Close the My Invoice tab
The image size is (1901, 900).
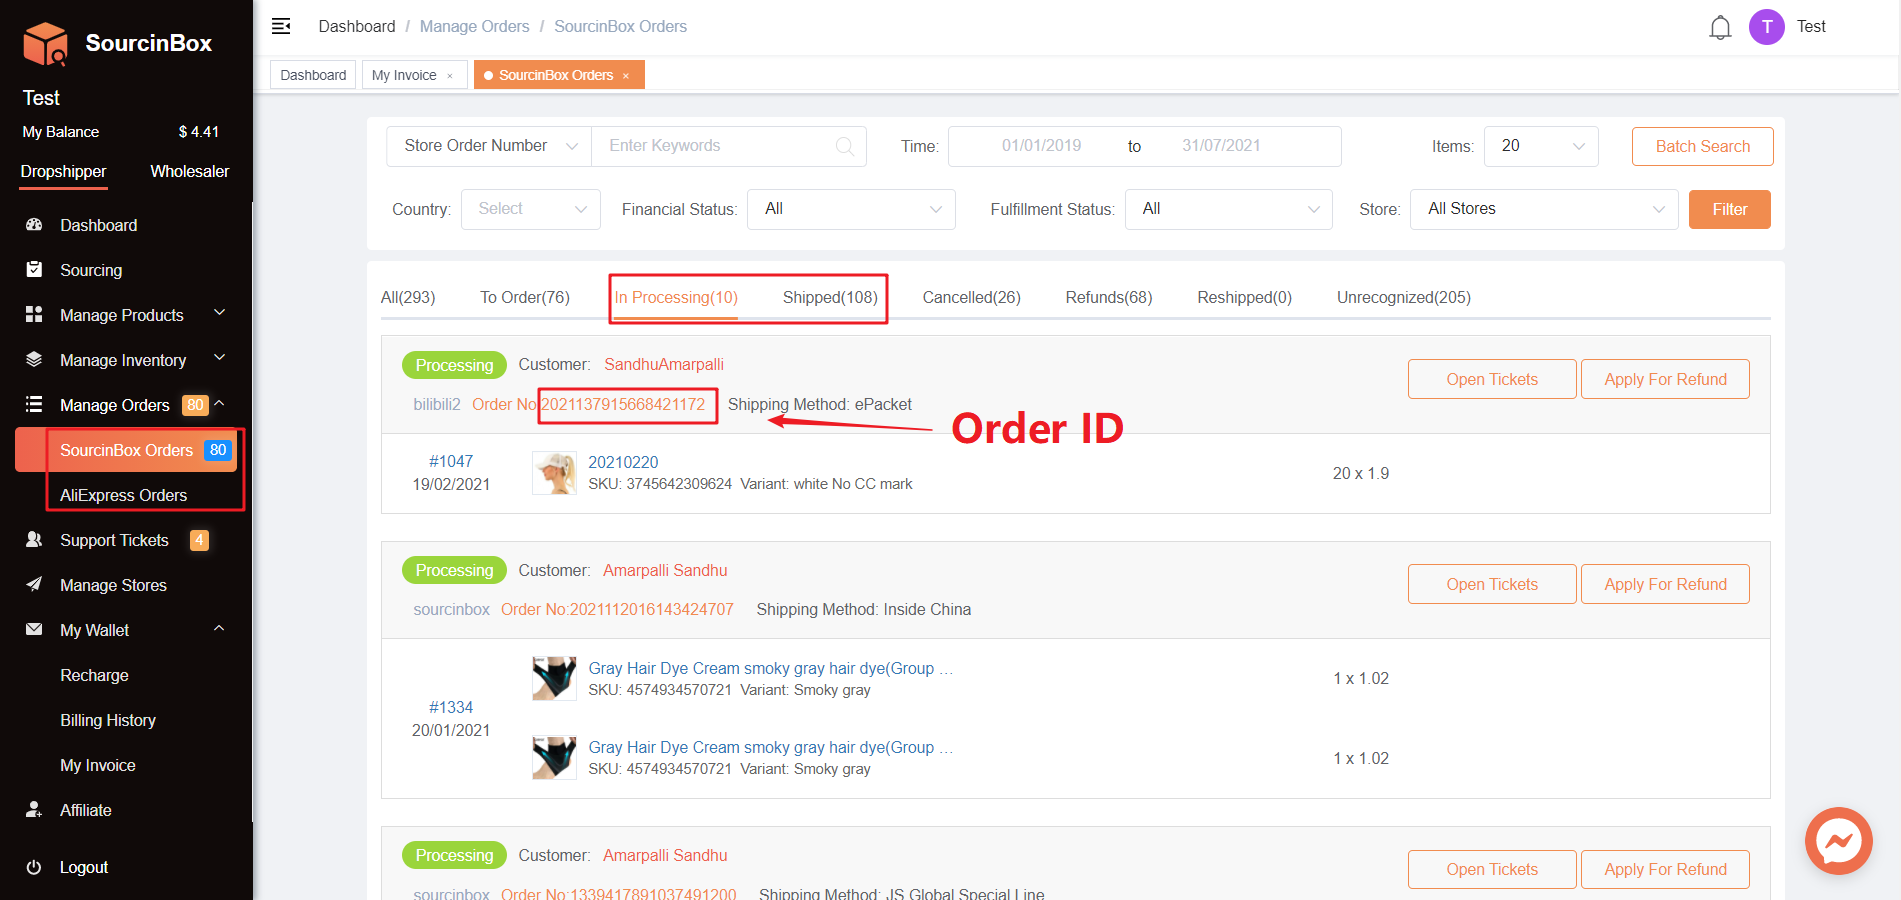click(x=450, y=76)
